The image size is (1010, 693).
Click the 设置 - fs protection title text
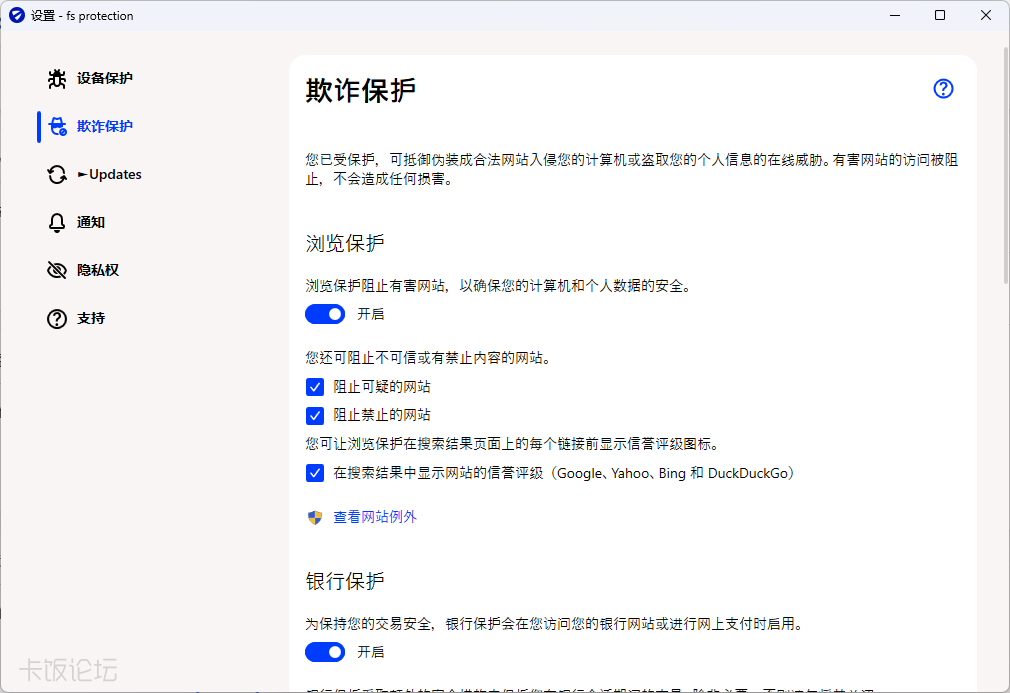click(x=82, y=16)
